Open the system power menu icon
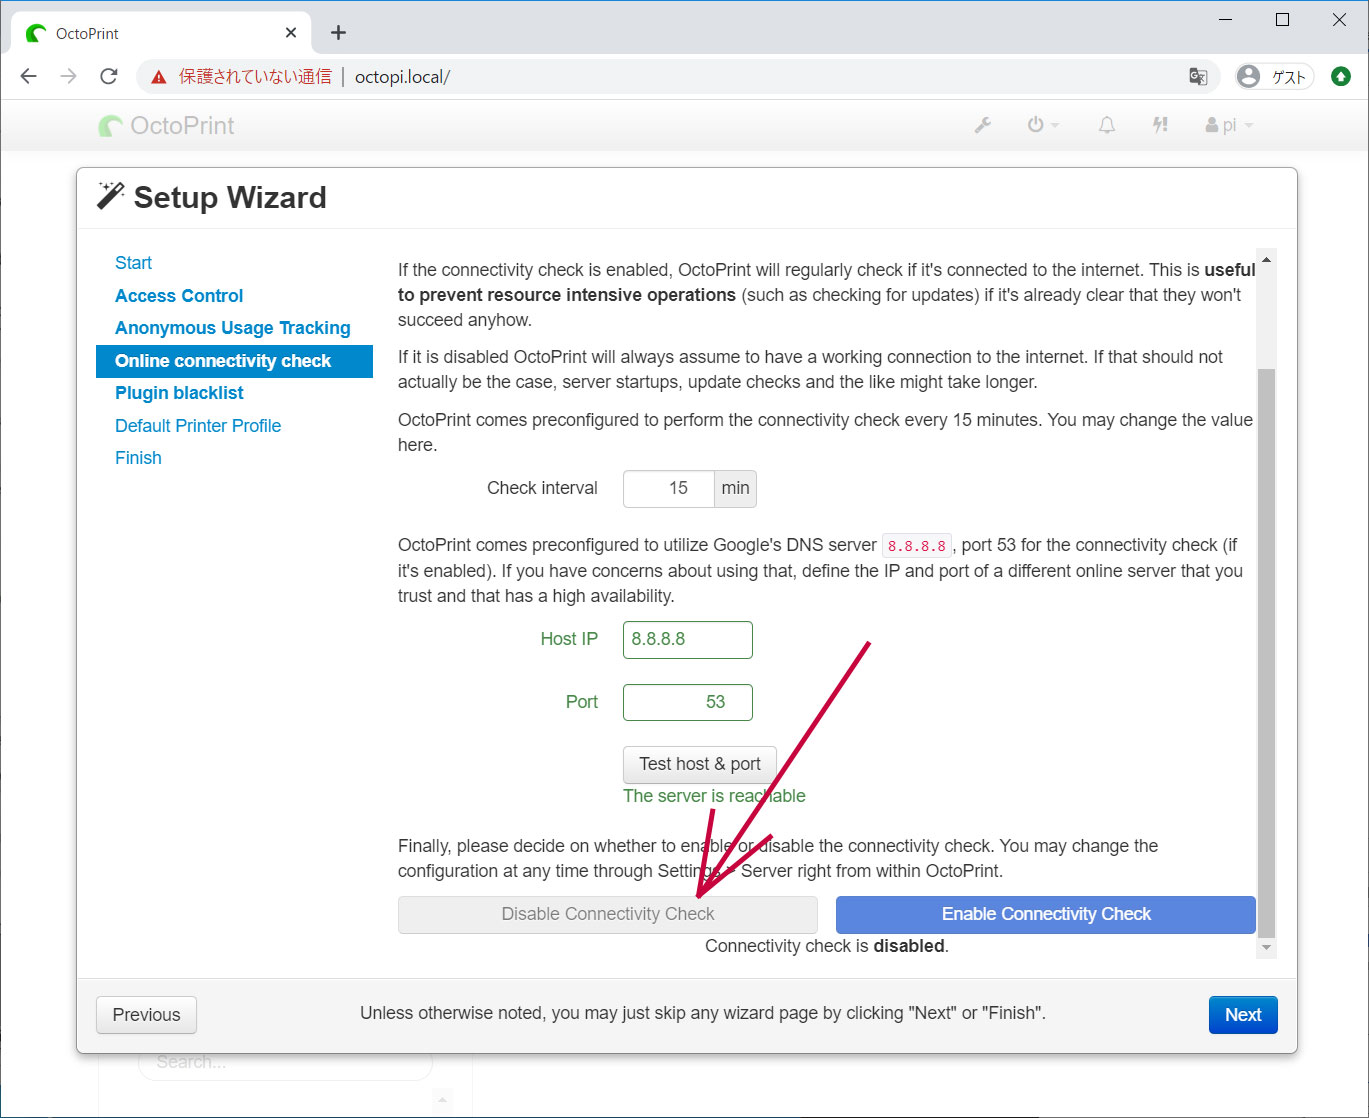This screenshot has width=1369, height=1118. 1043,125
